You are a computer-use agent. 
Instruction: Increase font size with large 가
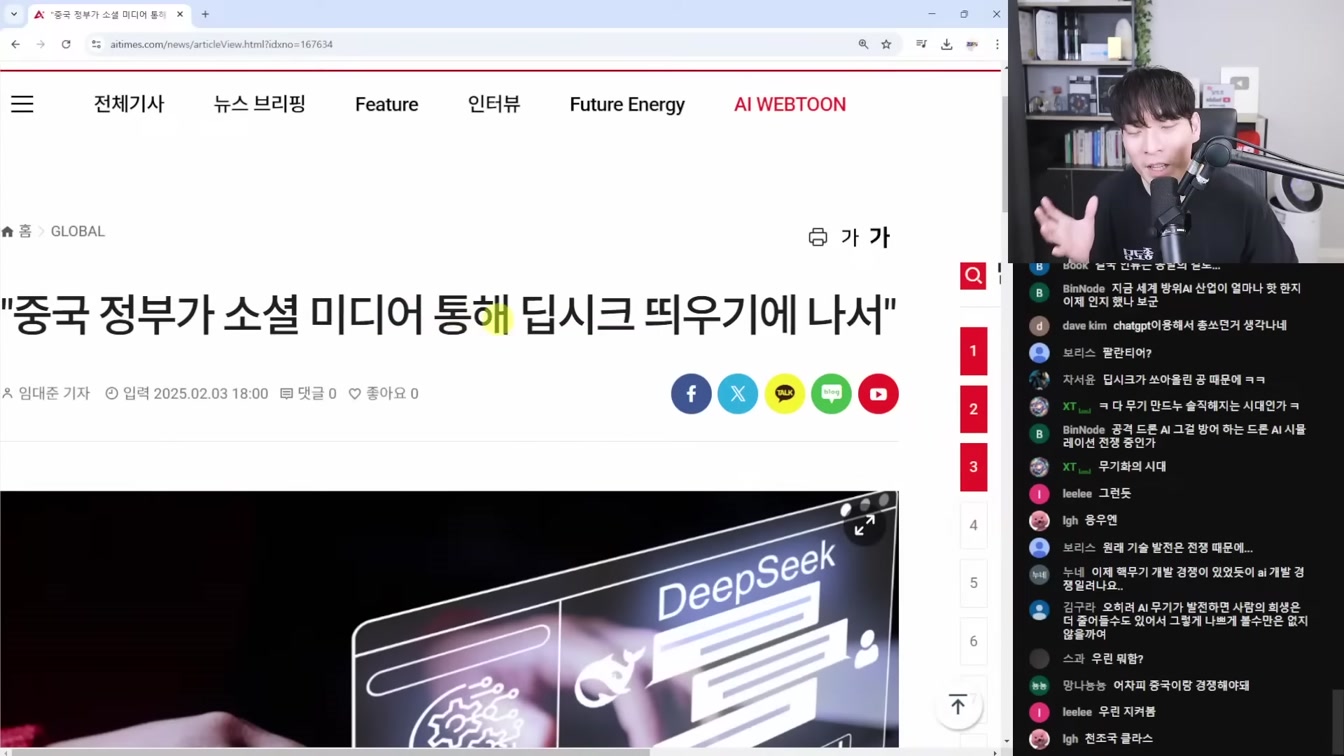(879, 237)
